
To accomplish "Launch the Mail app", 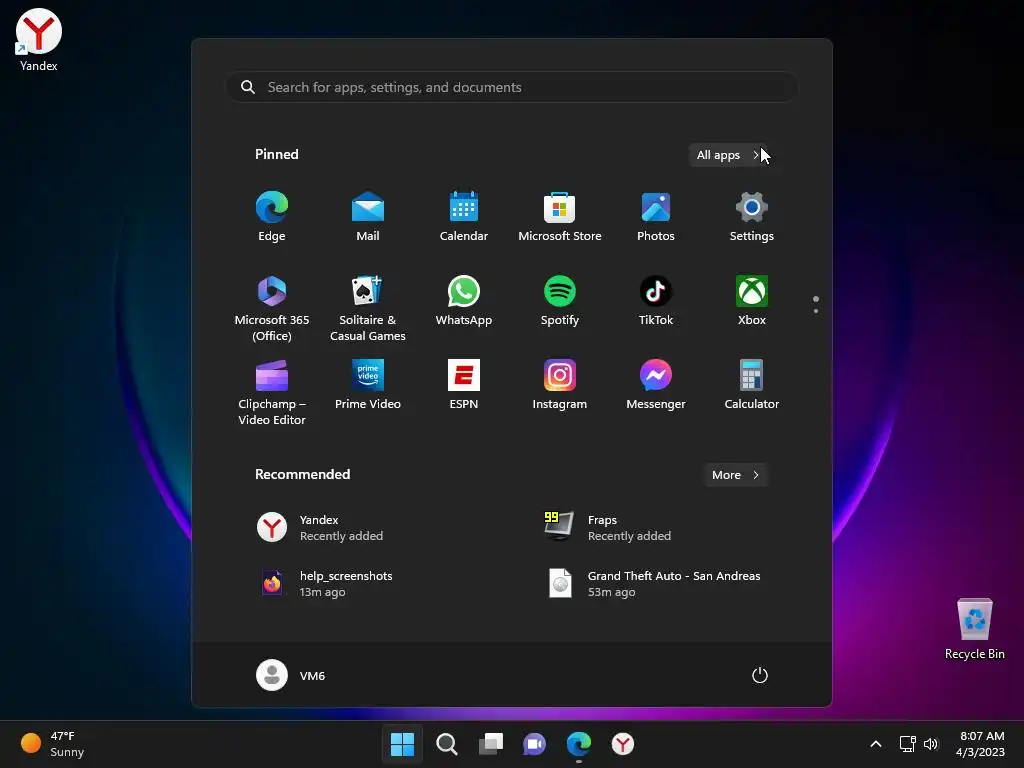I will click(368, 217).
